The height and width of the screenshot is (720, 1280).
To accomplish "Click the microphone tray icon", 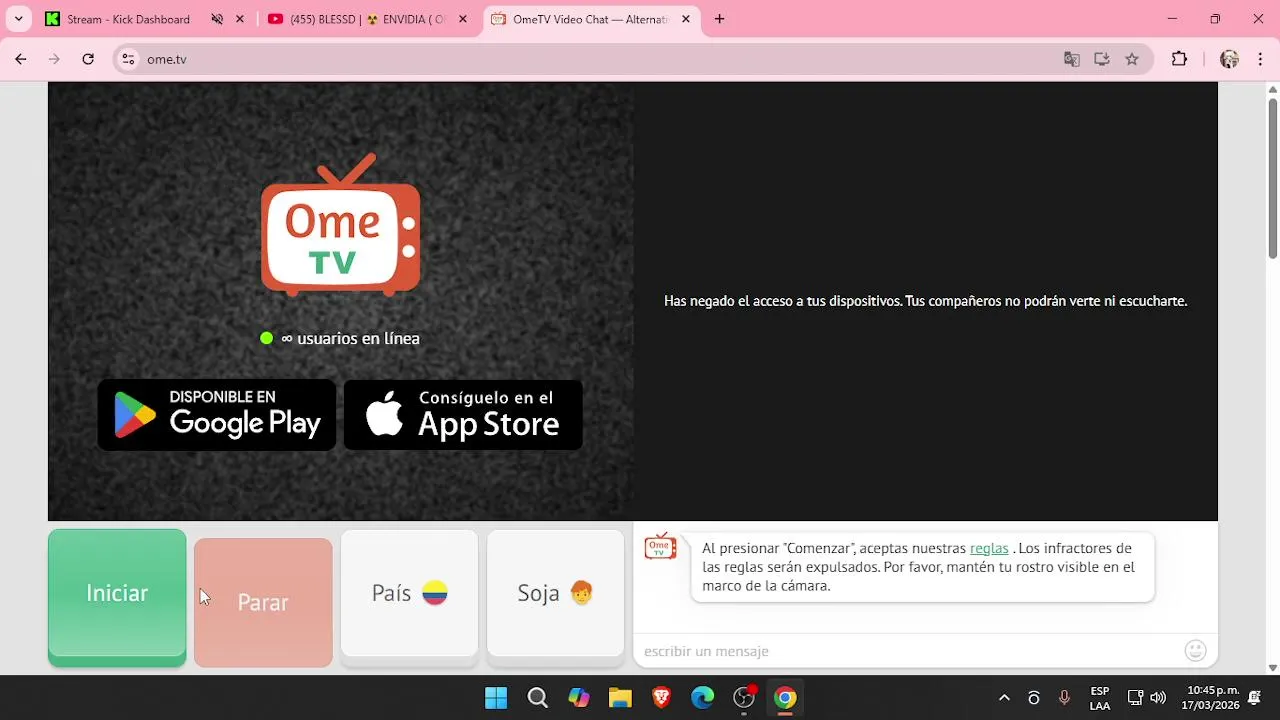I will (1065, 698).
